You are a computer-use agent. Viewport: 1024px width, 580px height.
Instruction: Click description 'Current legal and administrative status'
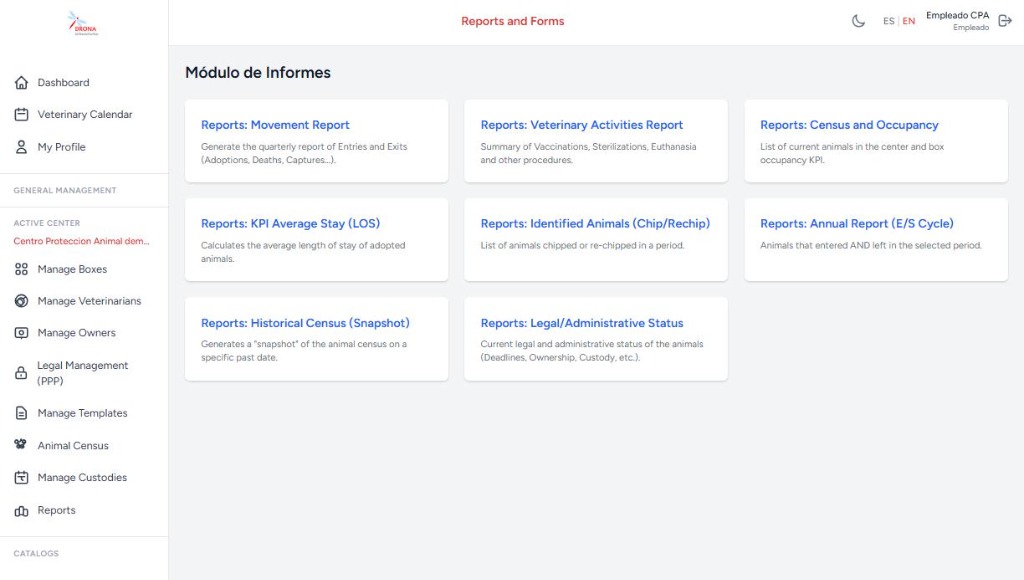[x=592, y=351]
